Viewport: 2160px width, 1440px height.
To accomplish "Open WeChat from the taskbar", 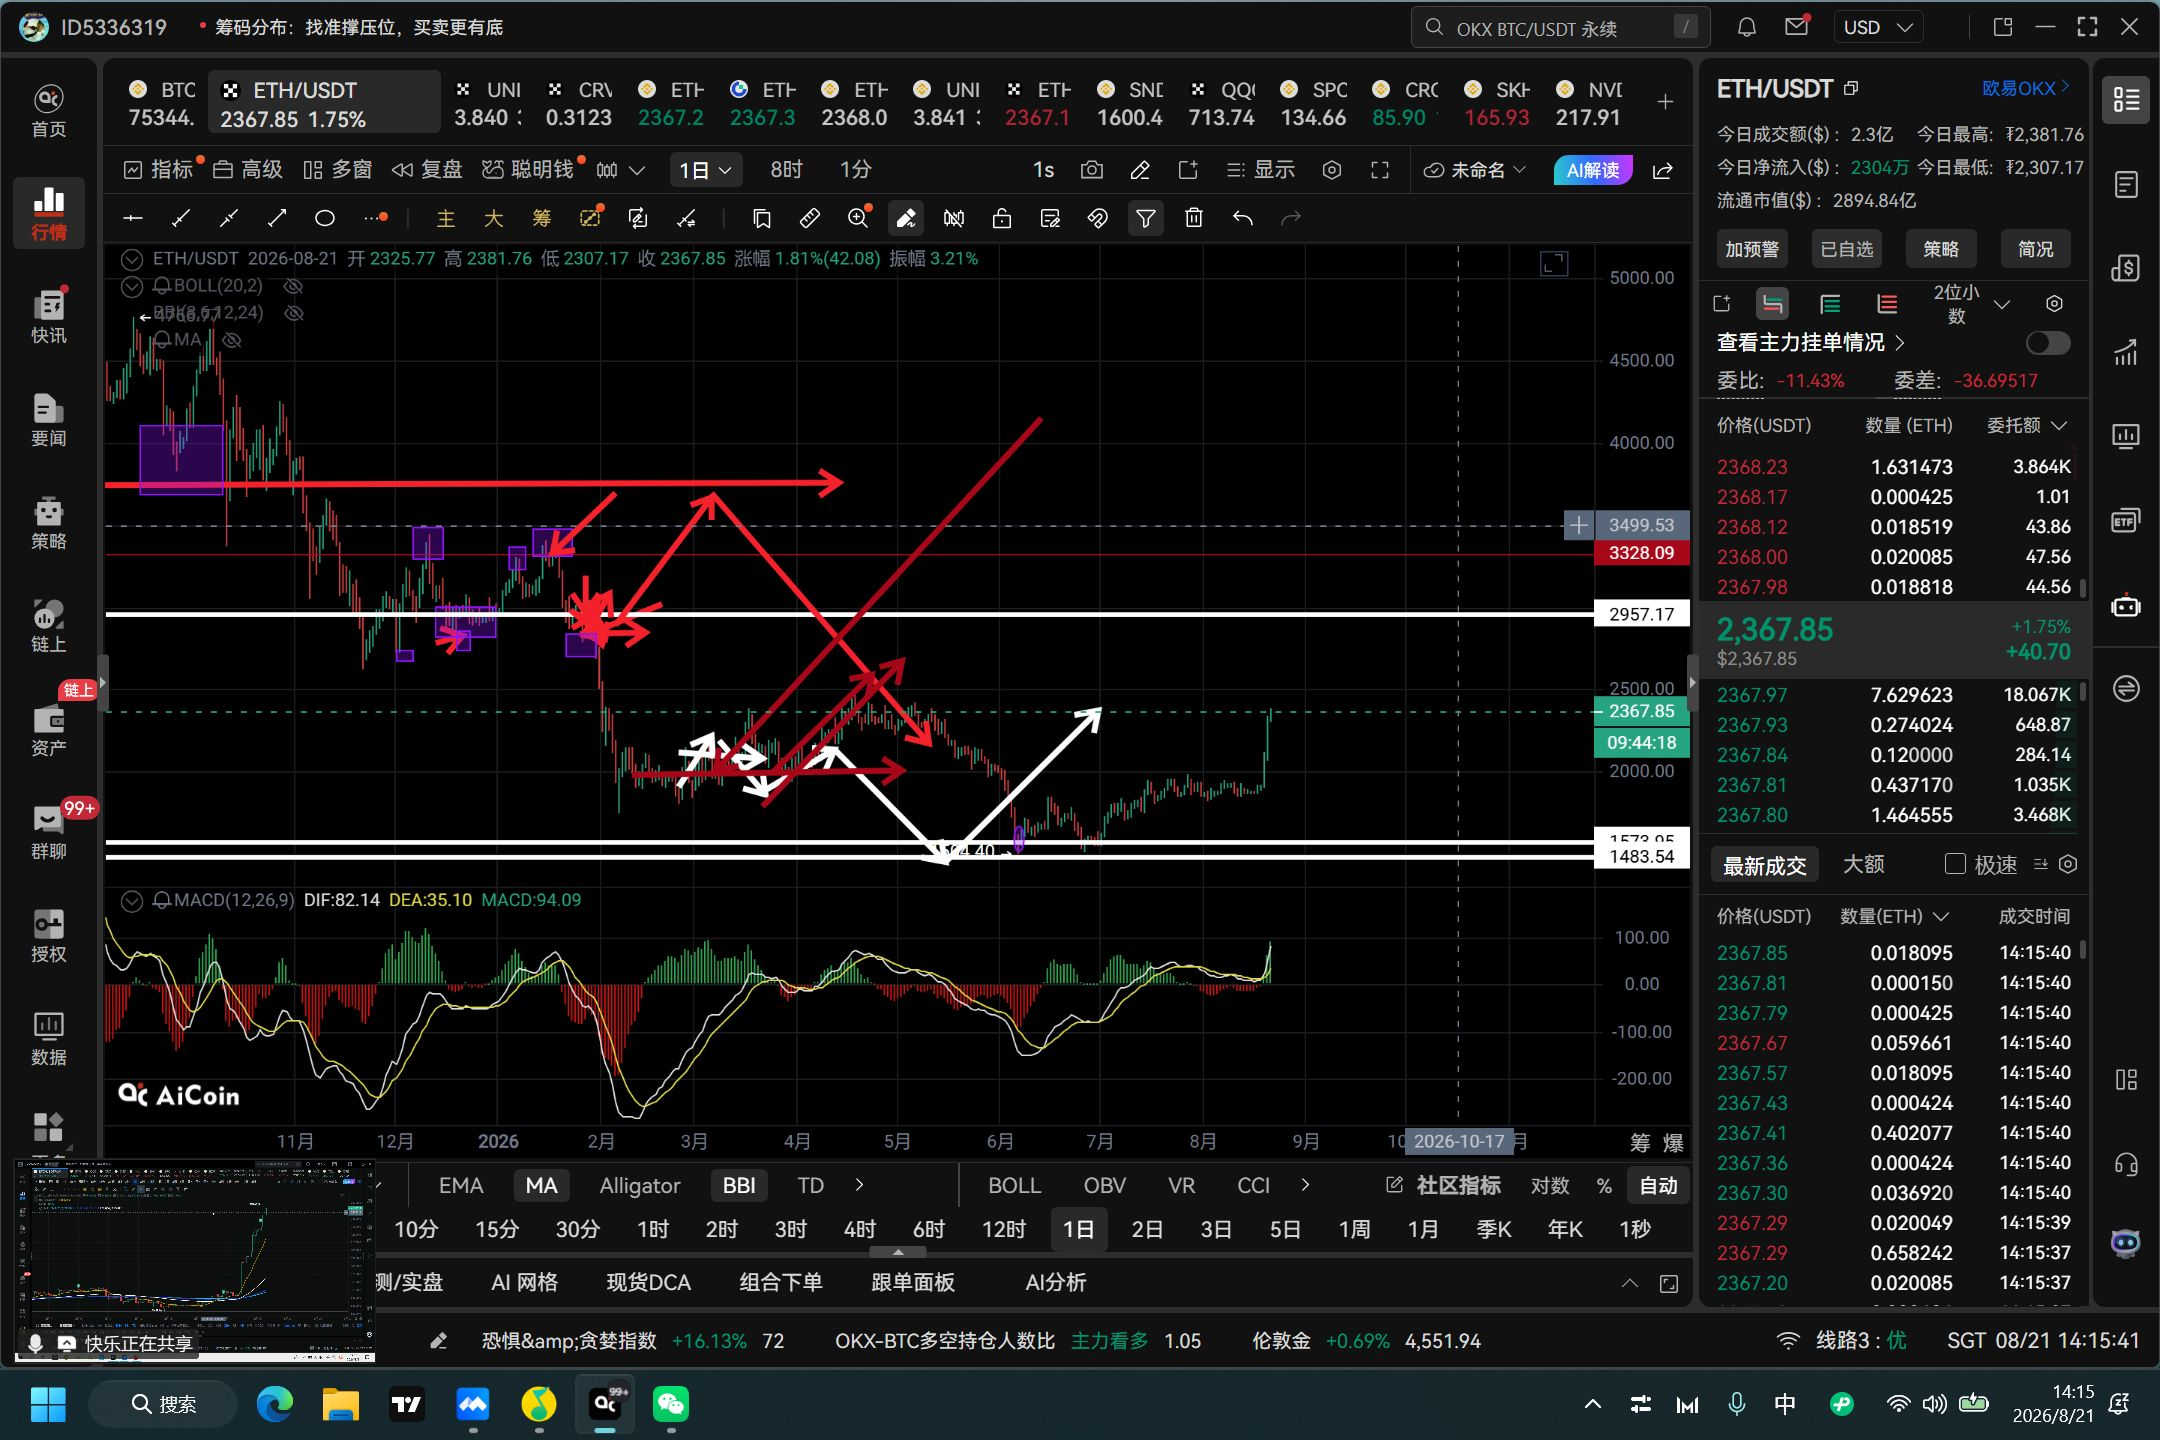I will click(671, 1404).
